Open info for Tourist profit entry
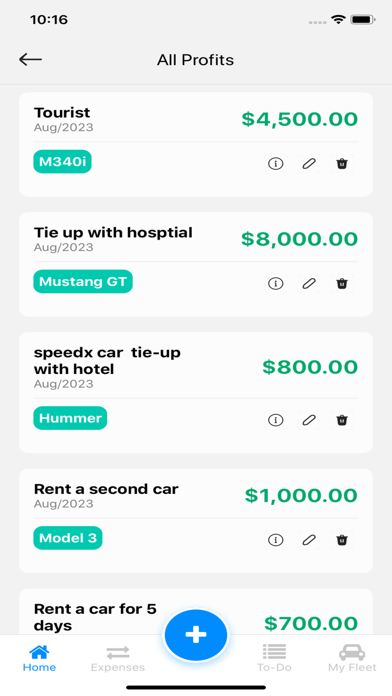This screenshot has height=696, width=392. click(x=276, y=164)
